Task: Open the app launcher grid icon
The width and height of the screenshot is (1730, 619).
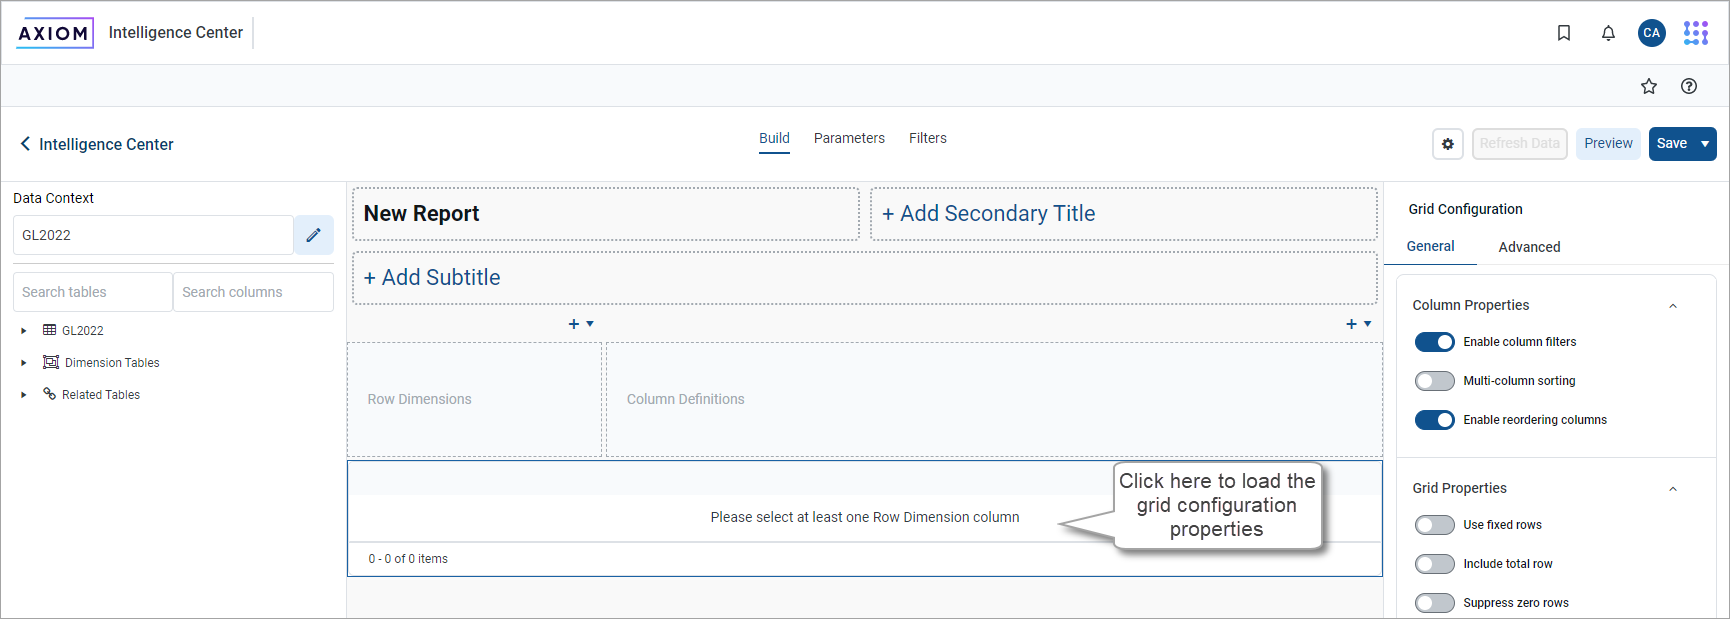Action: (x=1696, y=33)
